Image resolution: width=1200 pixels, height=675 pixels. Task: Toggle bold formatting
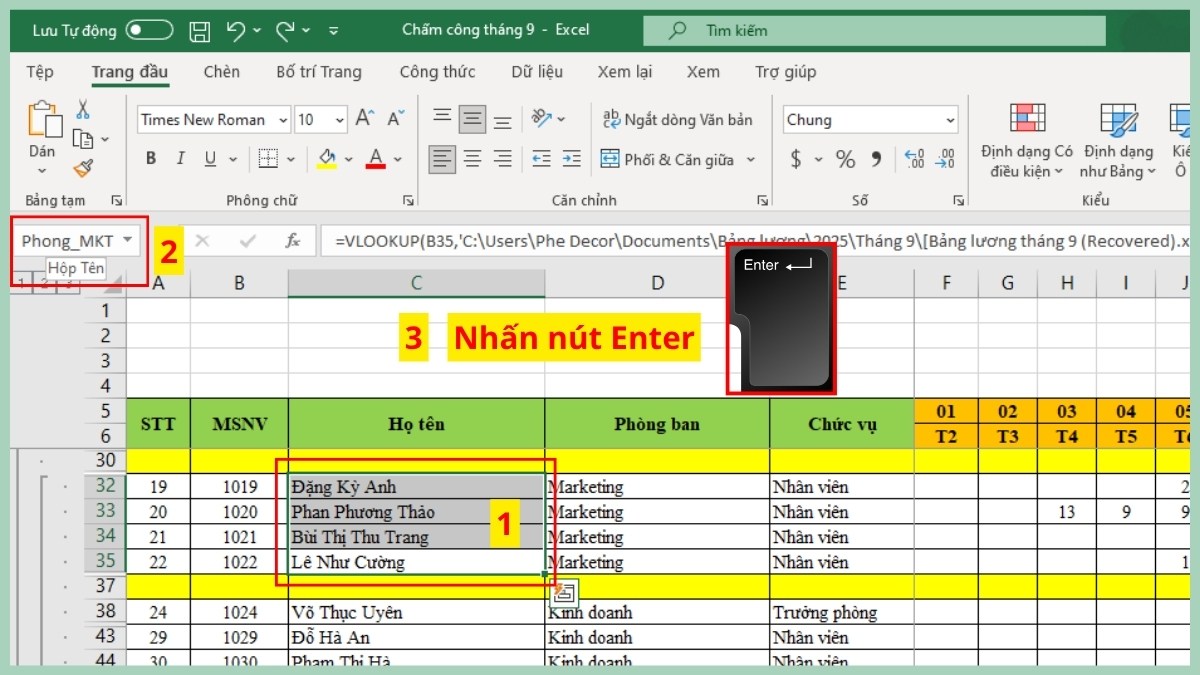tap(149, 158)
